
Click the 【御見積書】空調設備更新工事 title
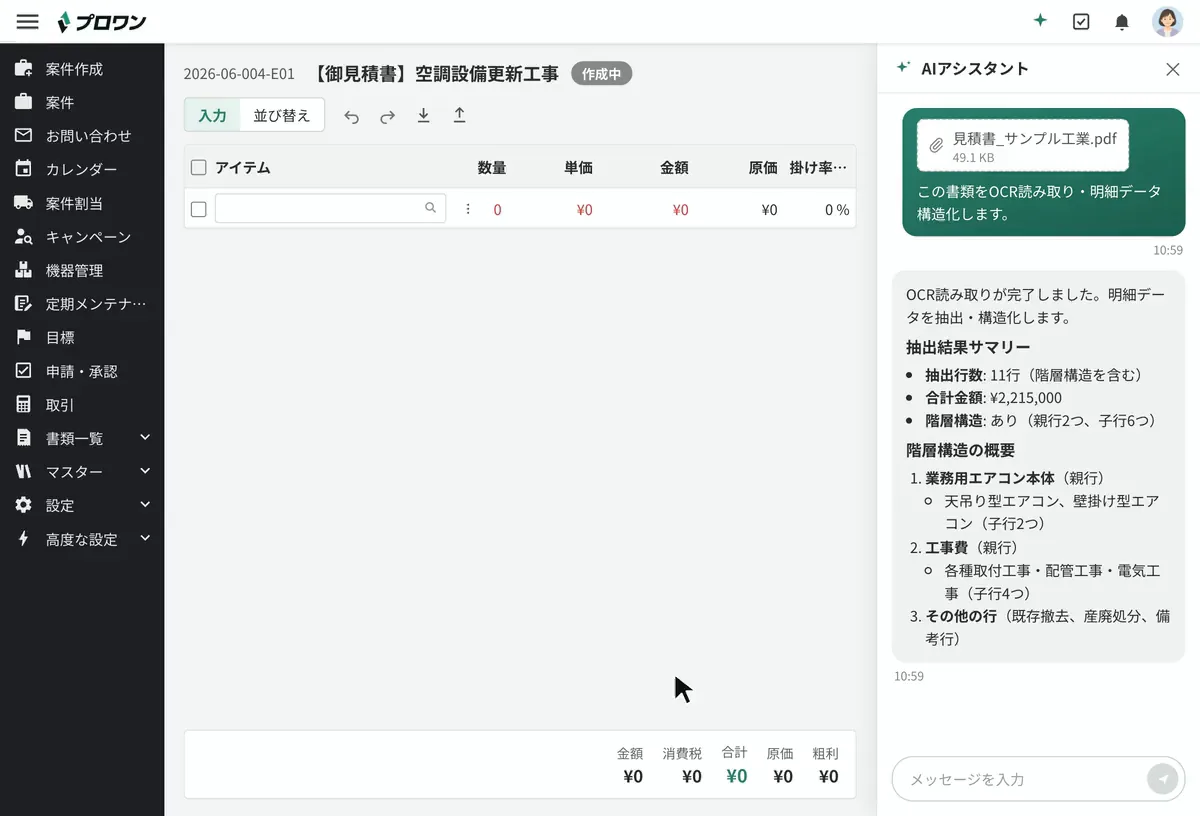(x=434, y=74)
